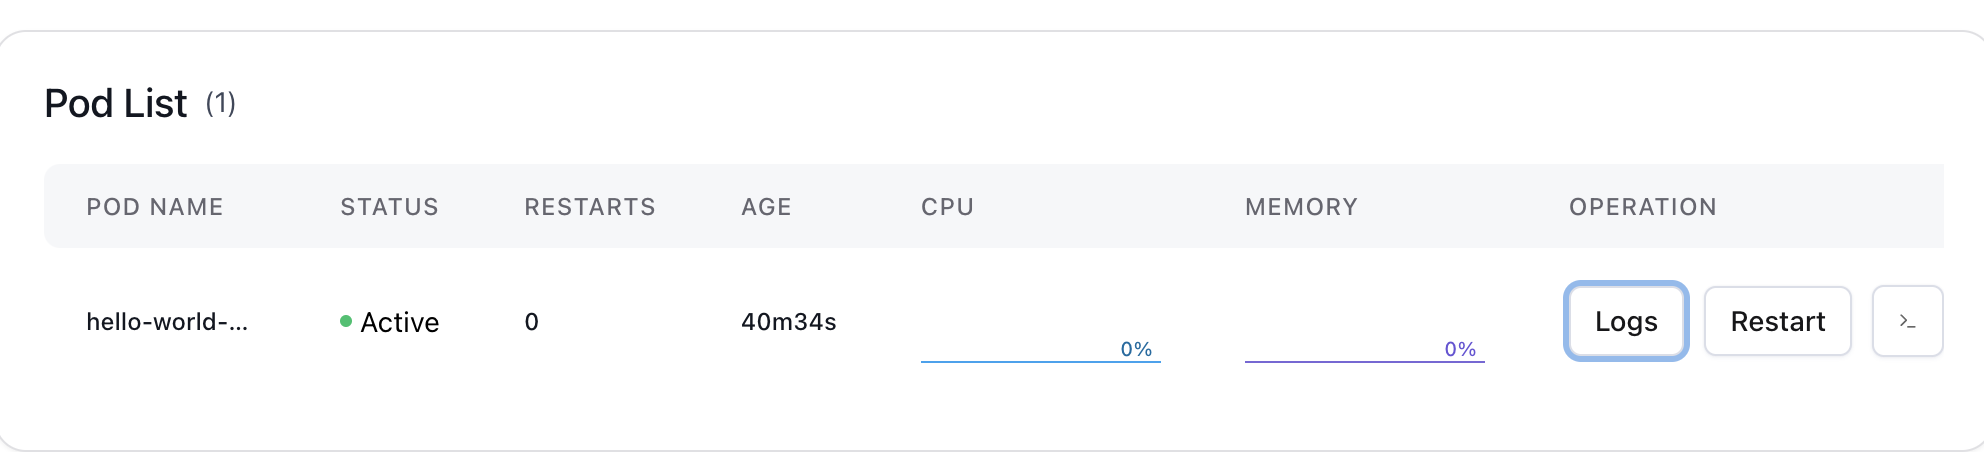The image size is (1984, 470).
Task: Click the Memory usage bar line
Action: [1364, 361]
